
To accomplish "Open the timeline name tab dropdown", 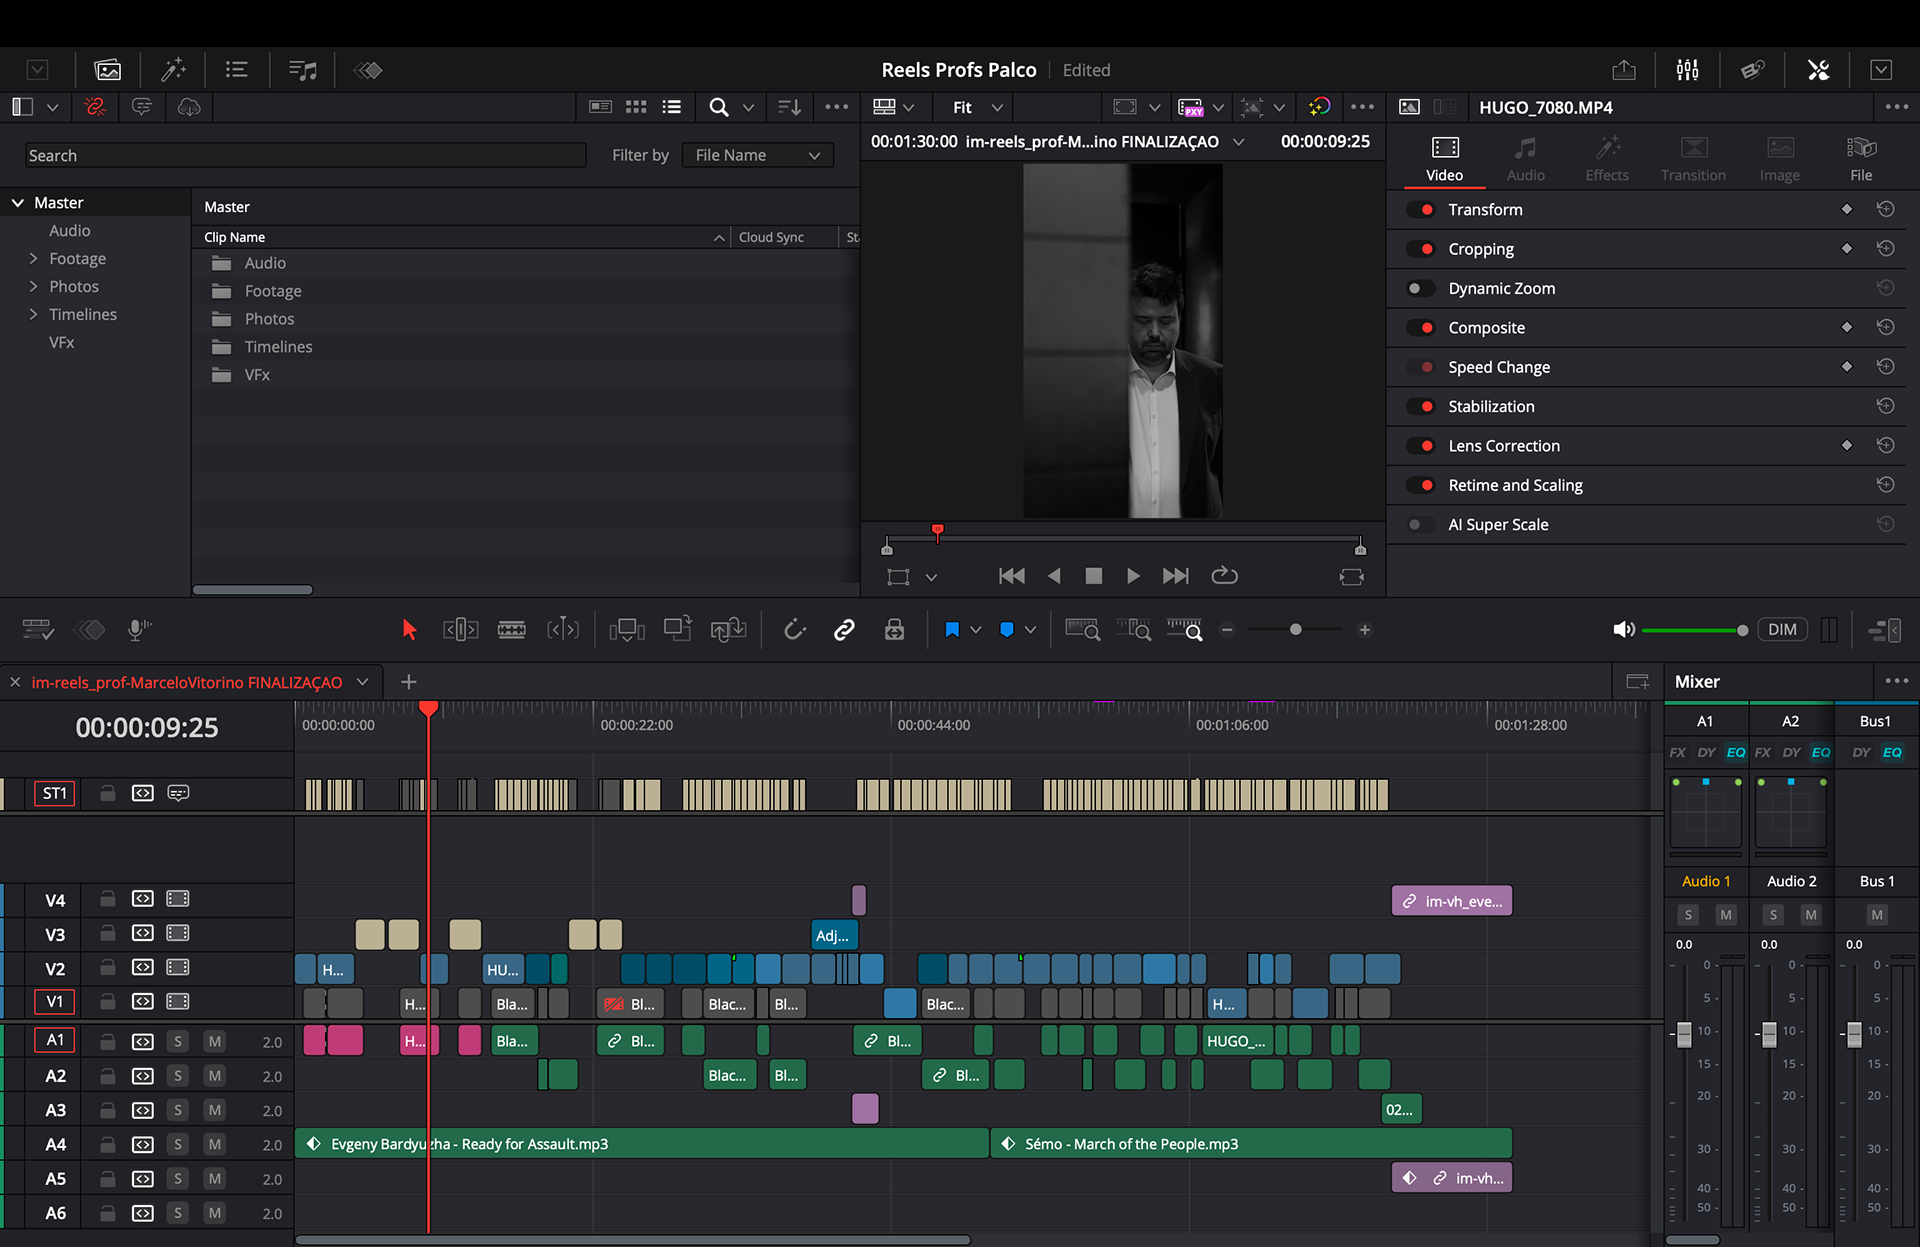I will 362,682.
